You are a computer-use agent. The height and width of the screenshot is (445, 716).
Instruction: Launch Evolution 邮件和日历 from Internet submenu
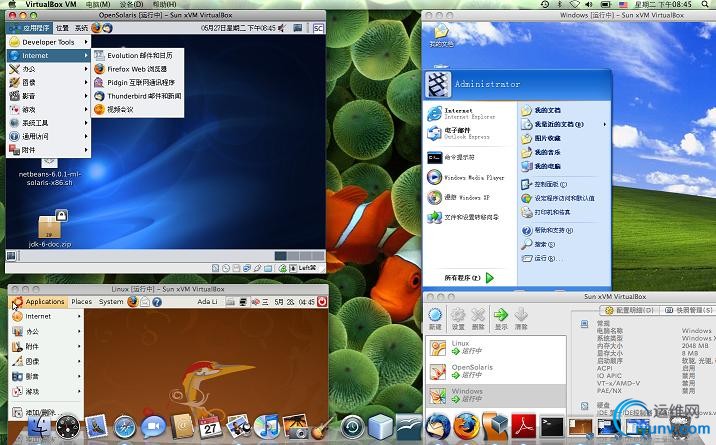[138, 55]
